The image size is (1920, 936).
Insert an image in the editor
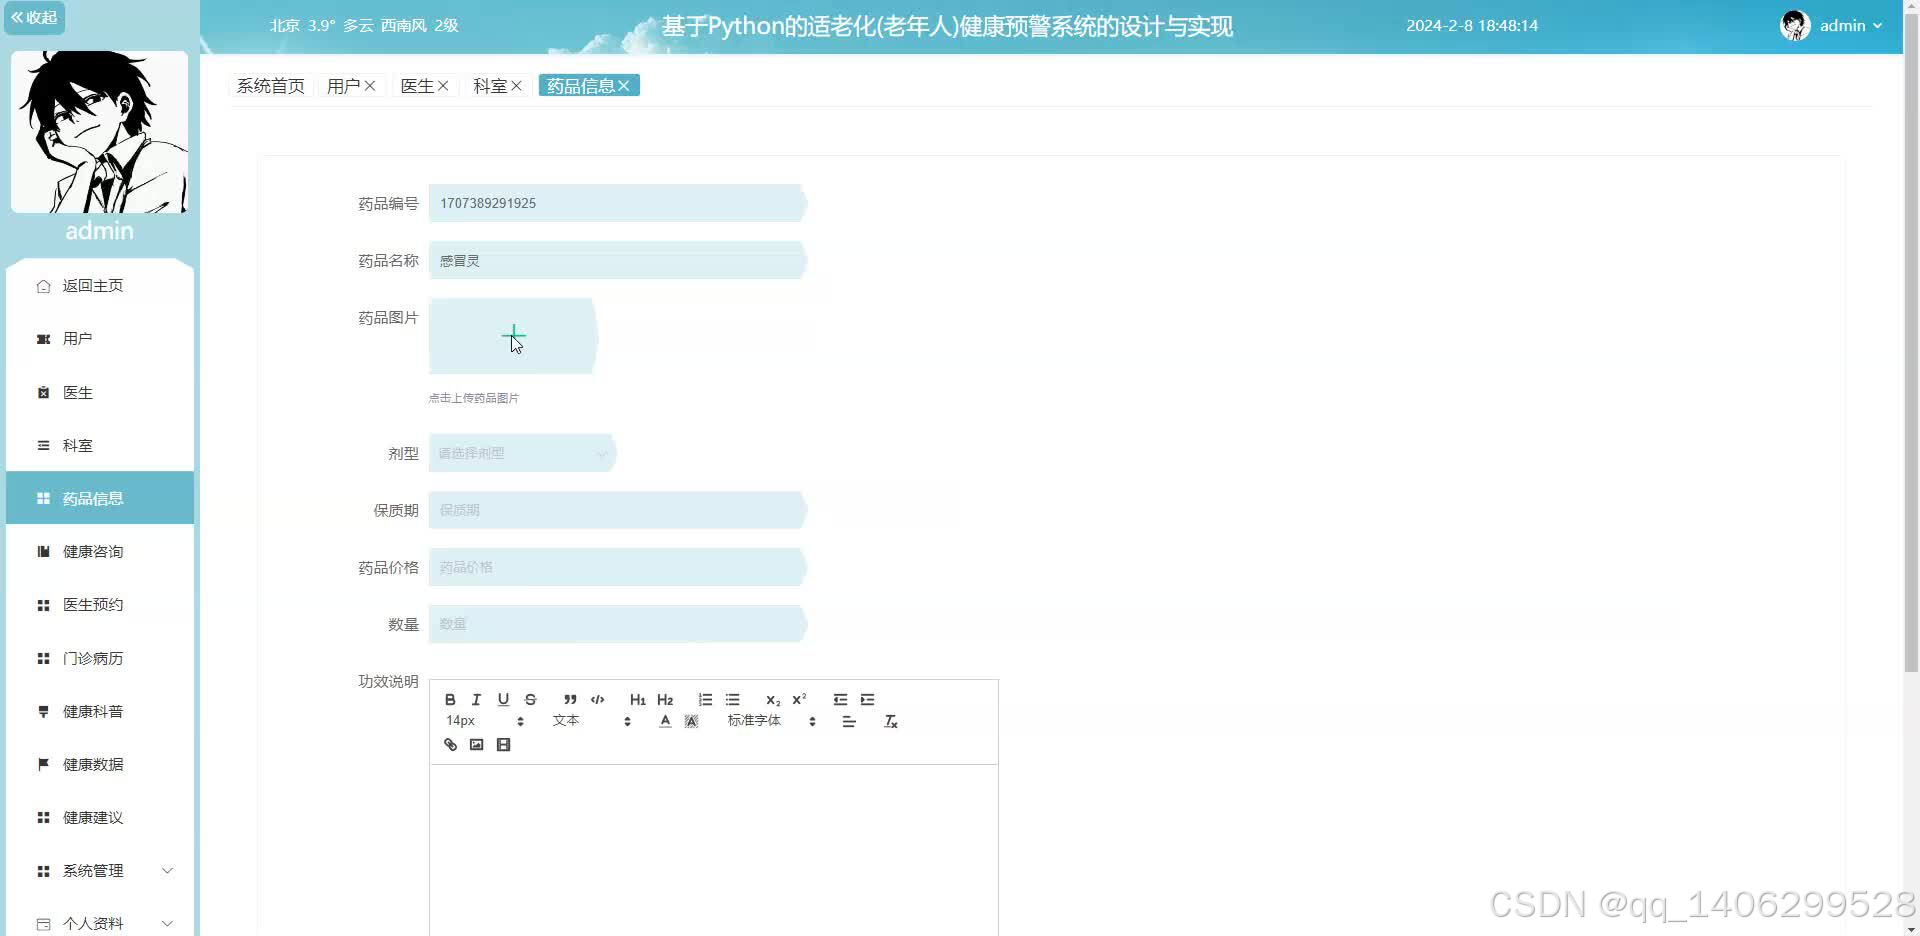(476, 745)
